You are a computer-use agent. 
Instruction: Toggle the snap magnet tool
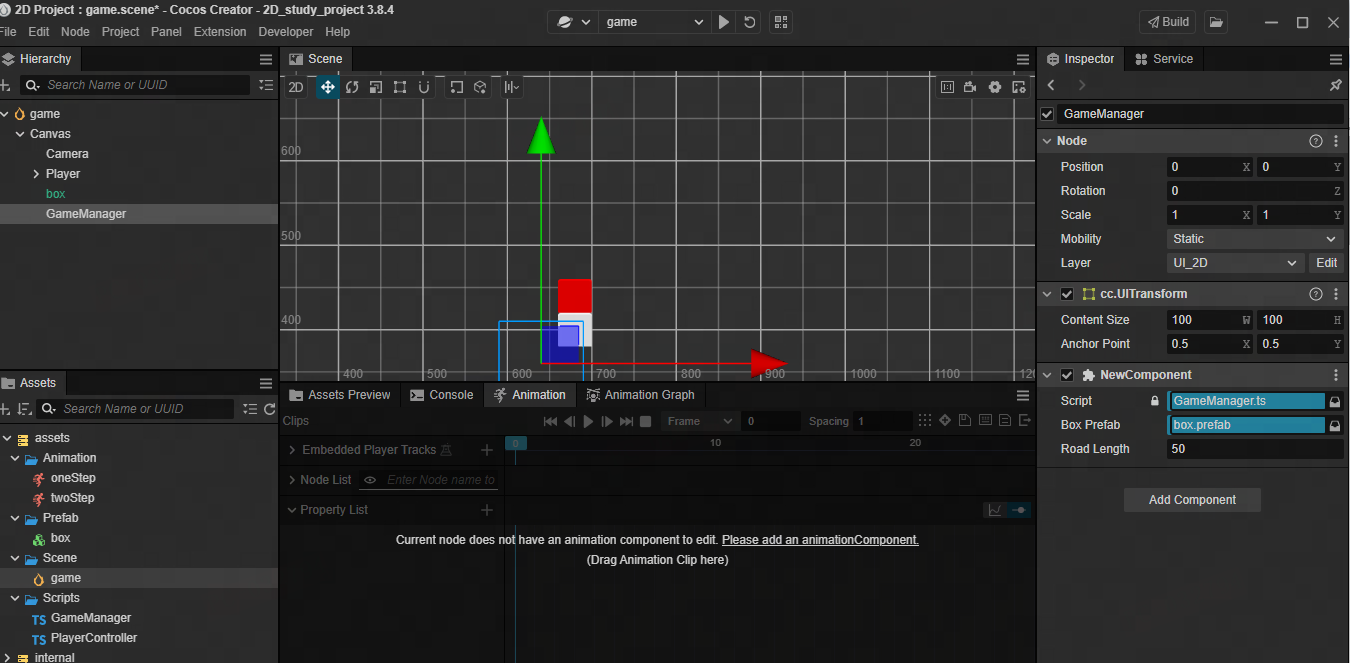click(x=424, y=87)
